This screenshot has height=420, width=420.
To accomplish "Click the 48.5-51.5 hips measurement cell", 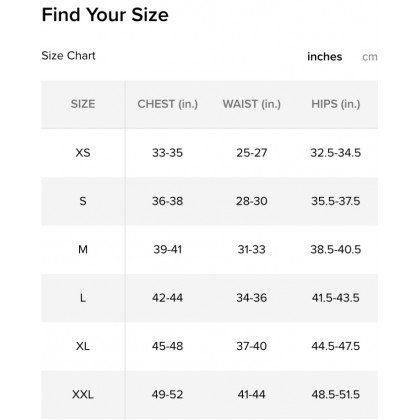I will pyautogui.click(x=336, y=394).
